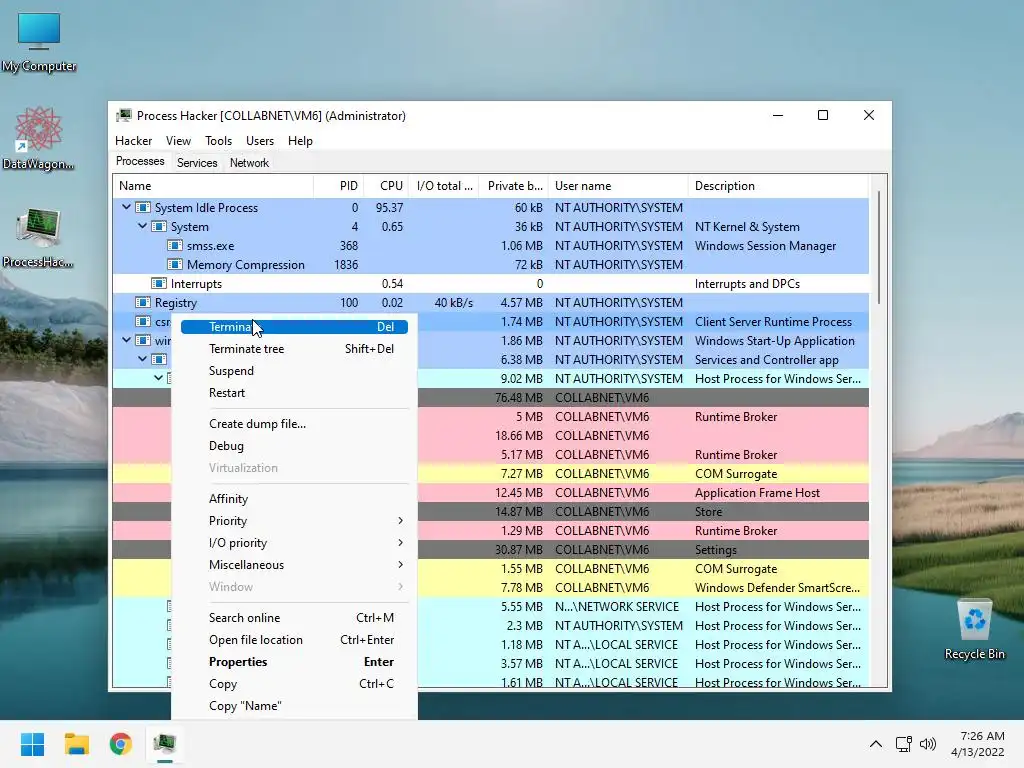The width and height of the screenshot is (1024, 768).
Task: Select the Processes tab
Action: [140, 161]
